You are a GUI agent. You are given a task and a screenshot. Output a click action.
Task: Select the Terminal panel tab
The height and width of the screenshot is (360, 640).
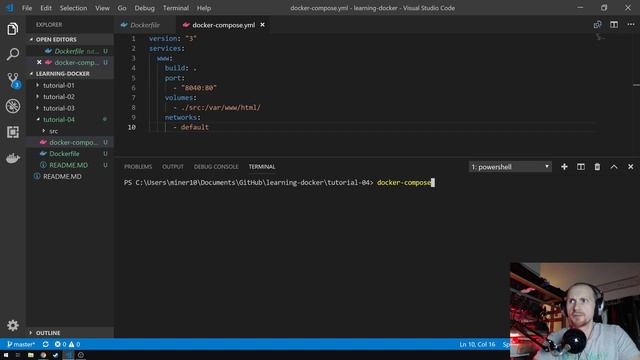point(262,167)
